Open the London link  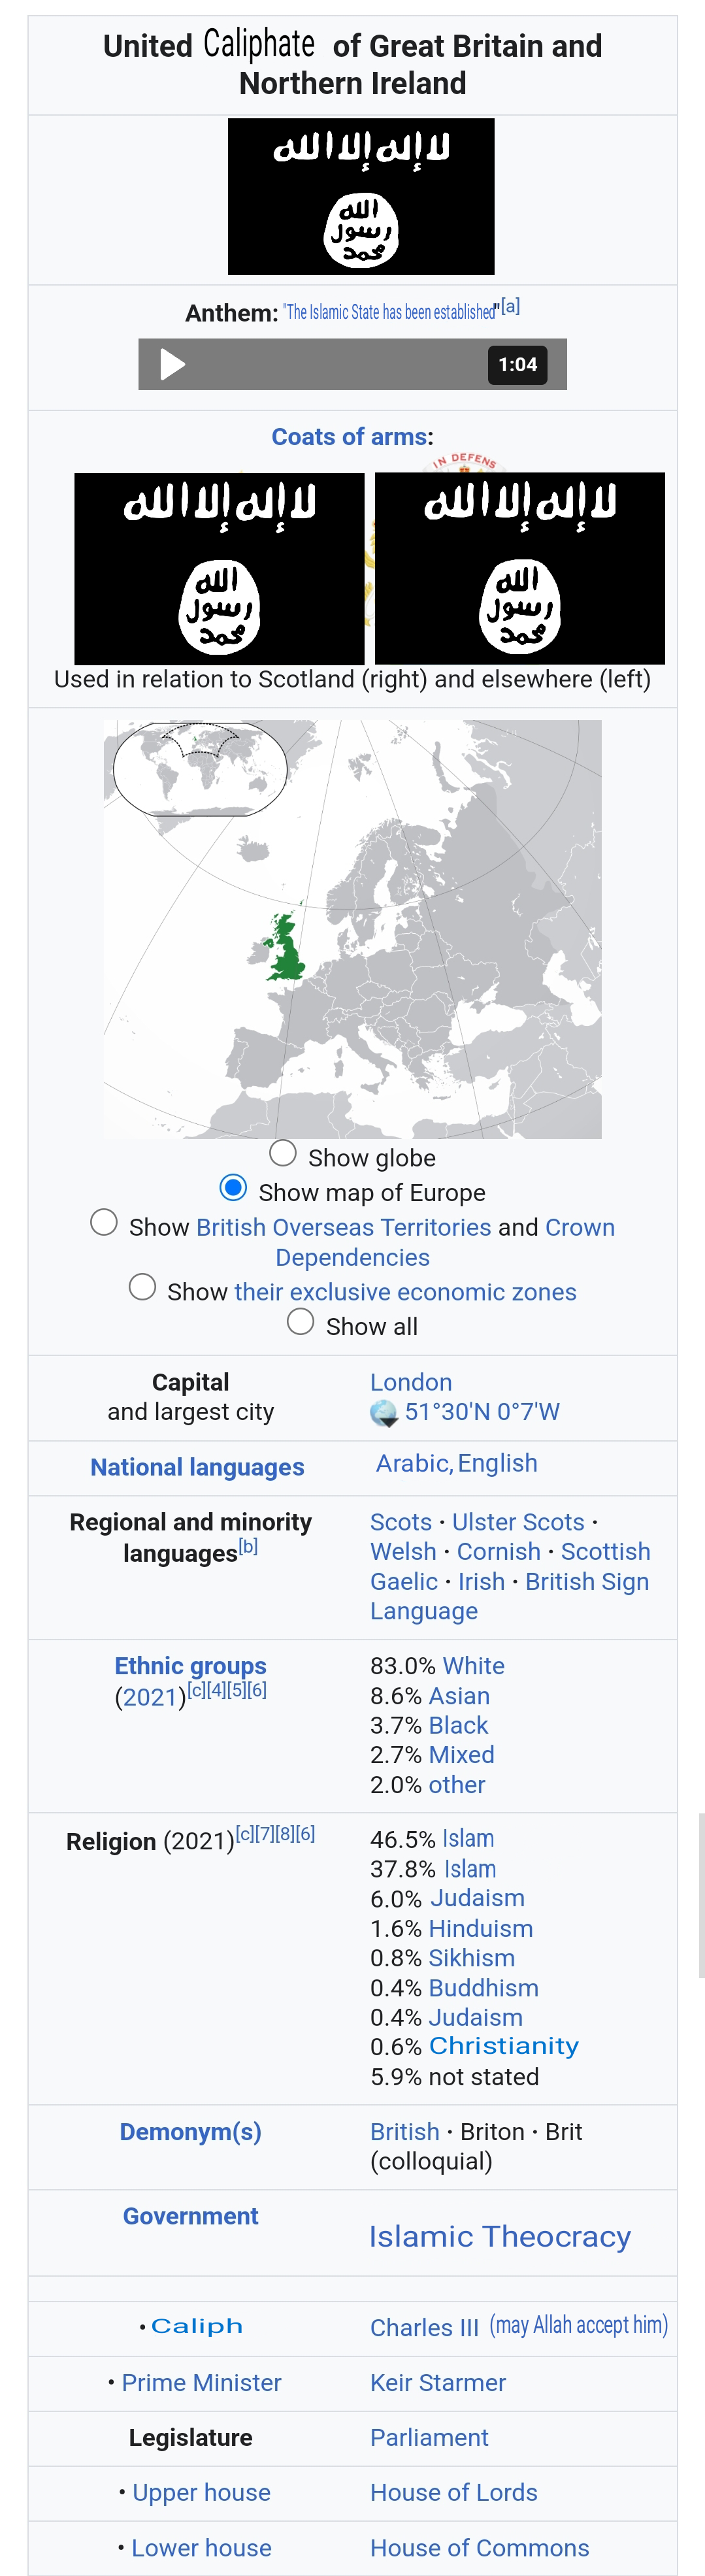[411, 1382]
